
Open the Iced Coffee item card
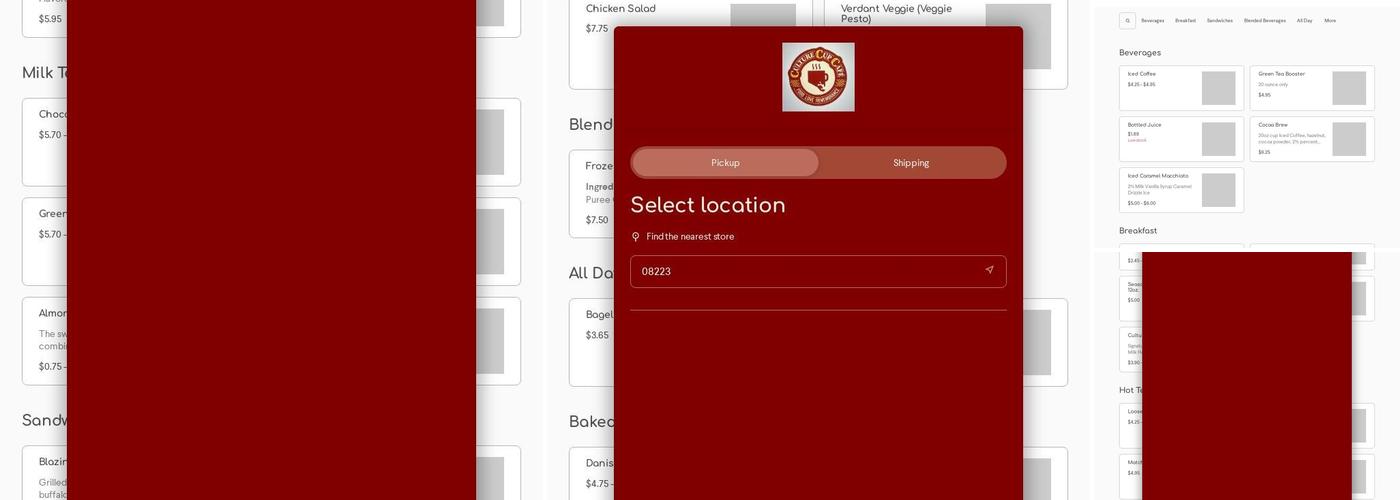pos(1181,88)
